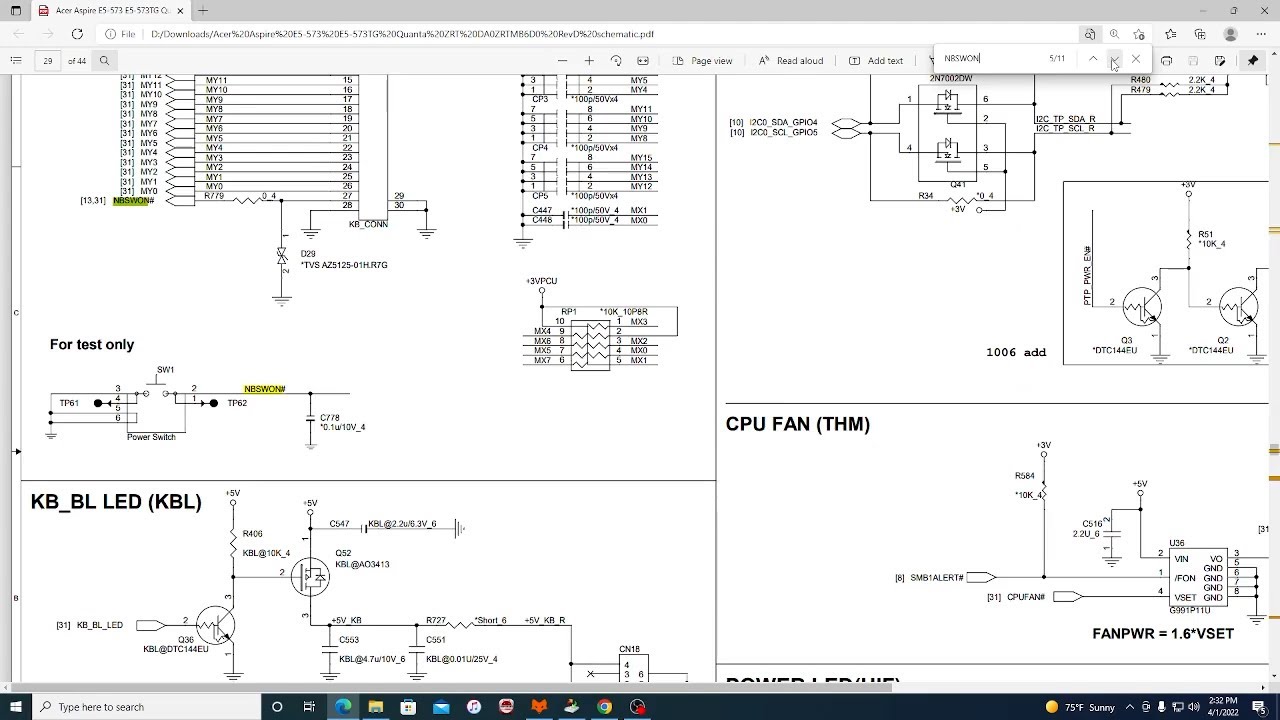Open the Collections panel

[x=1200, y=34]
